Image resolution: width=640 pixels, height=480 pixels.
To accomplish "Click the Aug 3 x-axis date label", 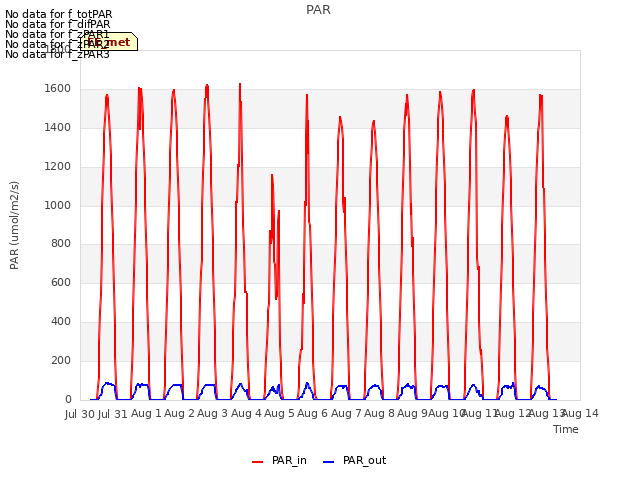I will 212,413.
